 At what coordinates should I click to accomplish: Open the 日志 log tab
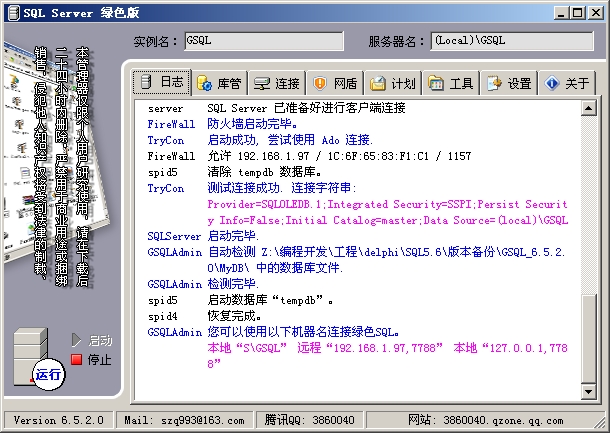pos(161,82)
